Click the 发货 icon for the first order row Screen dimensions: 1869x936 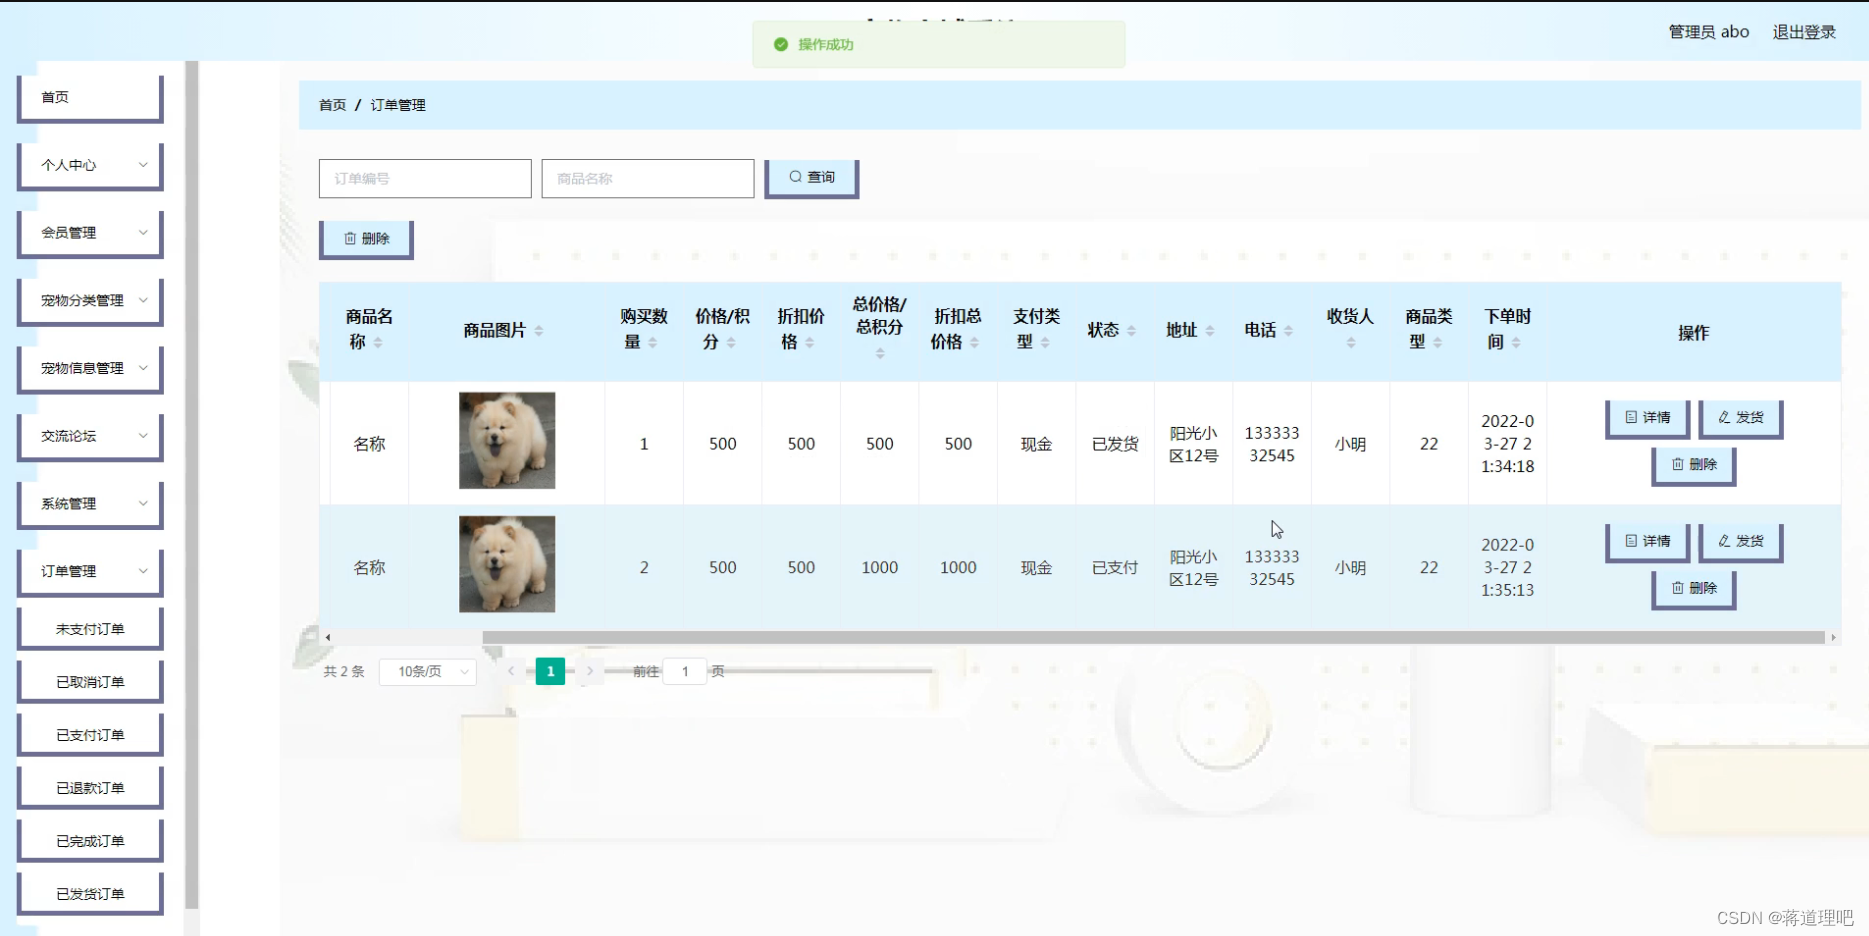(x=1723, y=417)
